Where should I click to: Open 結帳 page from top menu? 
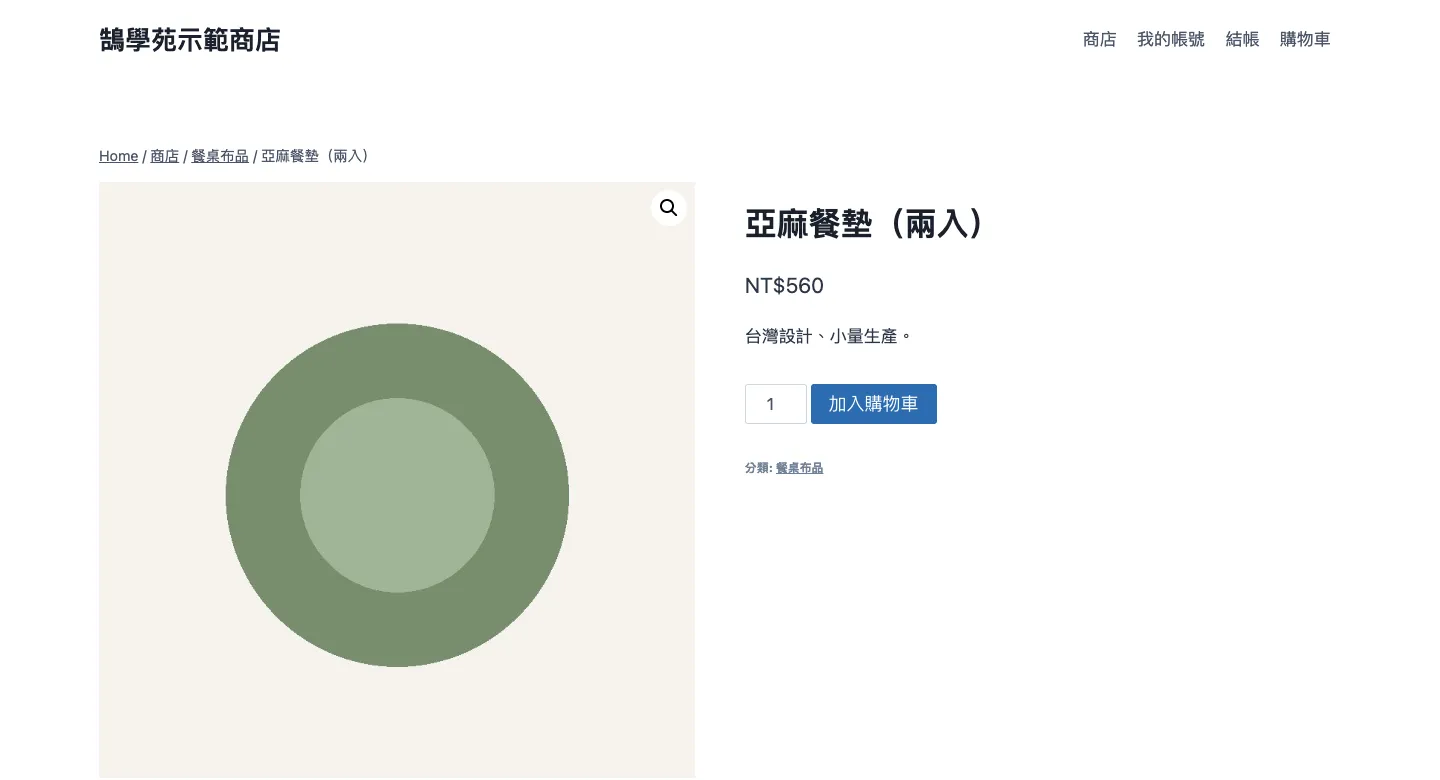1242,40
